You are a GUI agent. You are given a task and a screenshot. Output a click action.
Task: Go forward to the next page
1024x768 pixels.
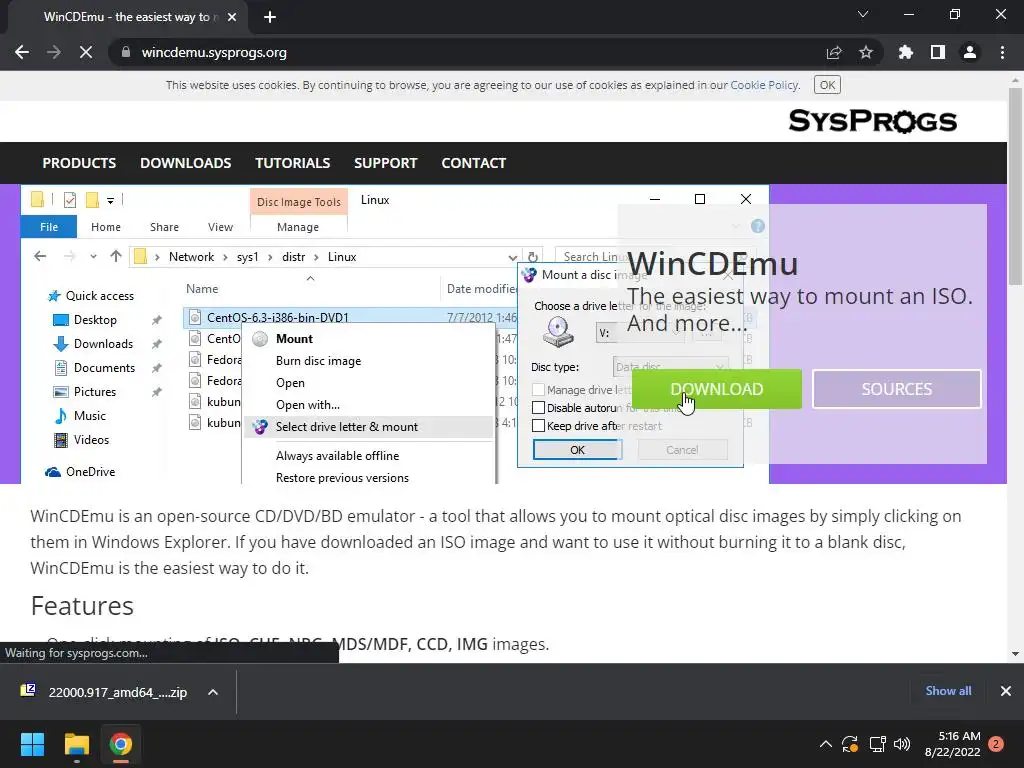coord(54,52)
